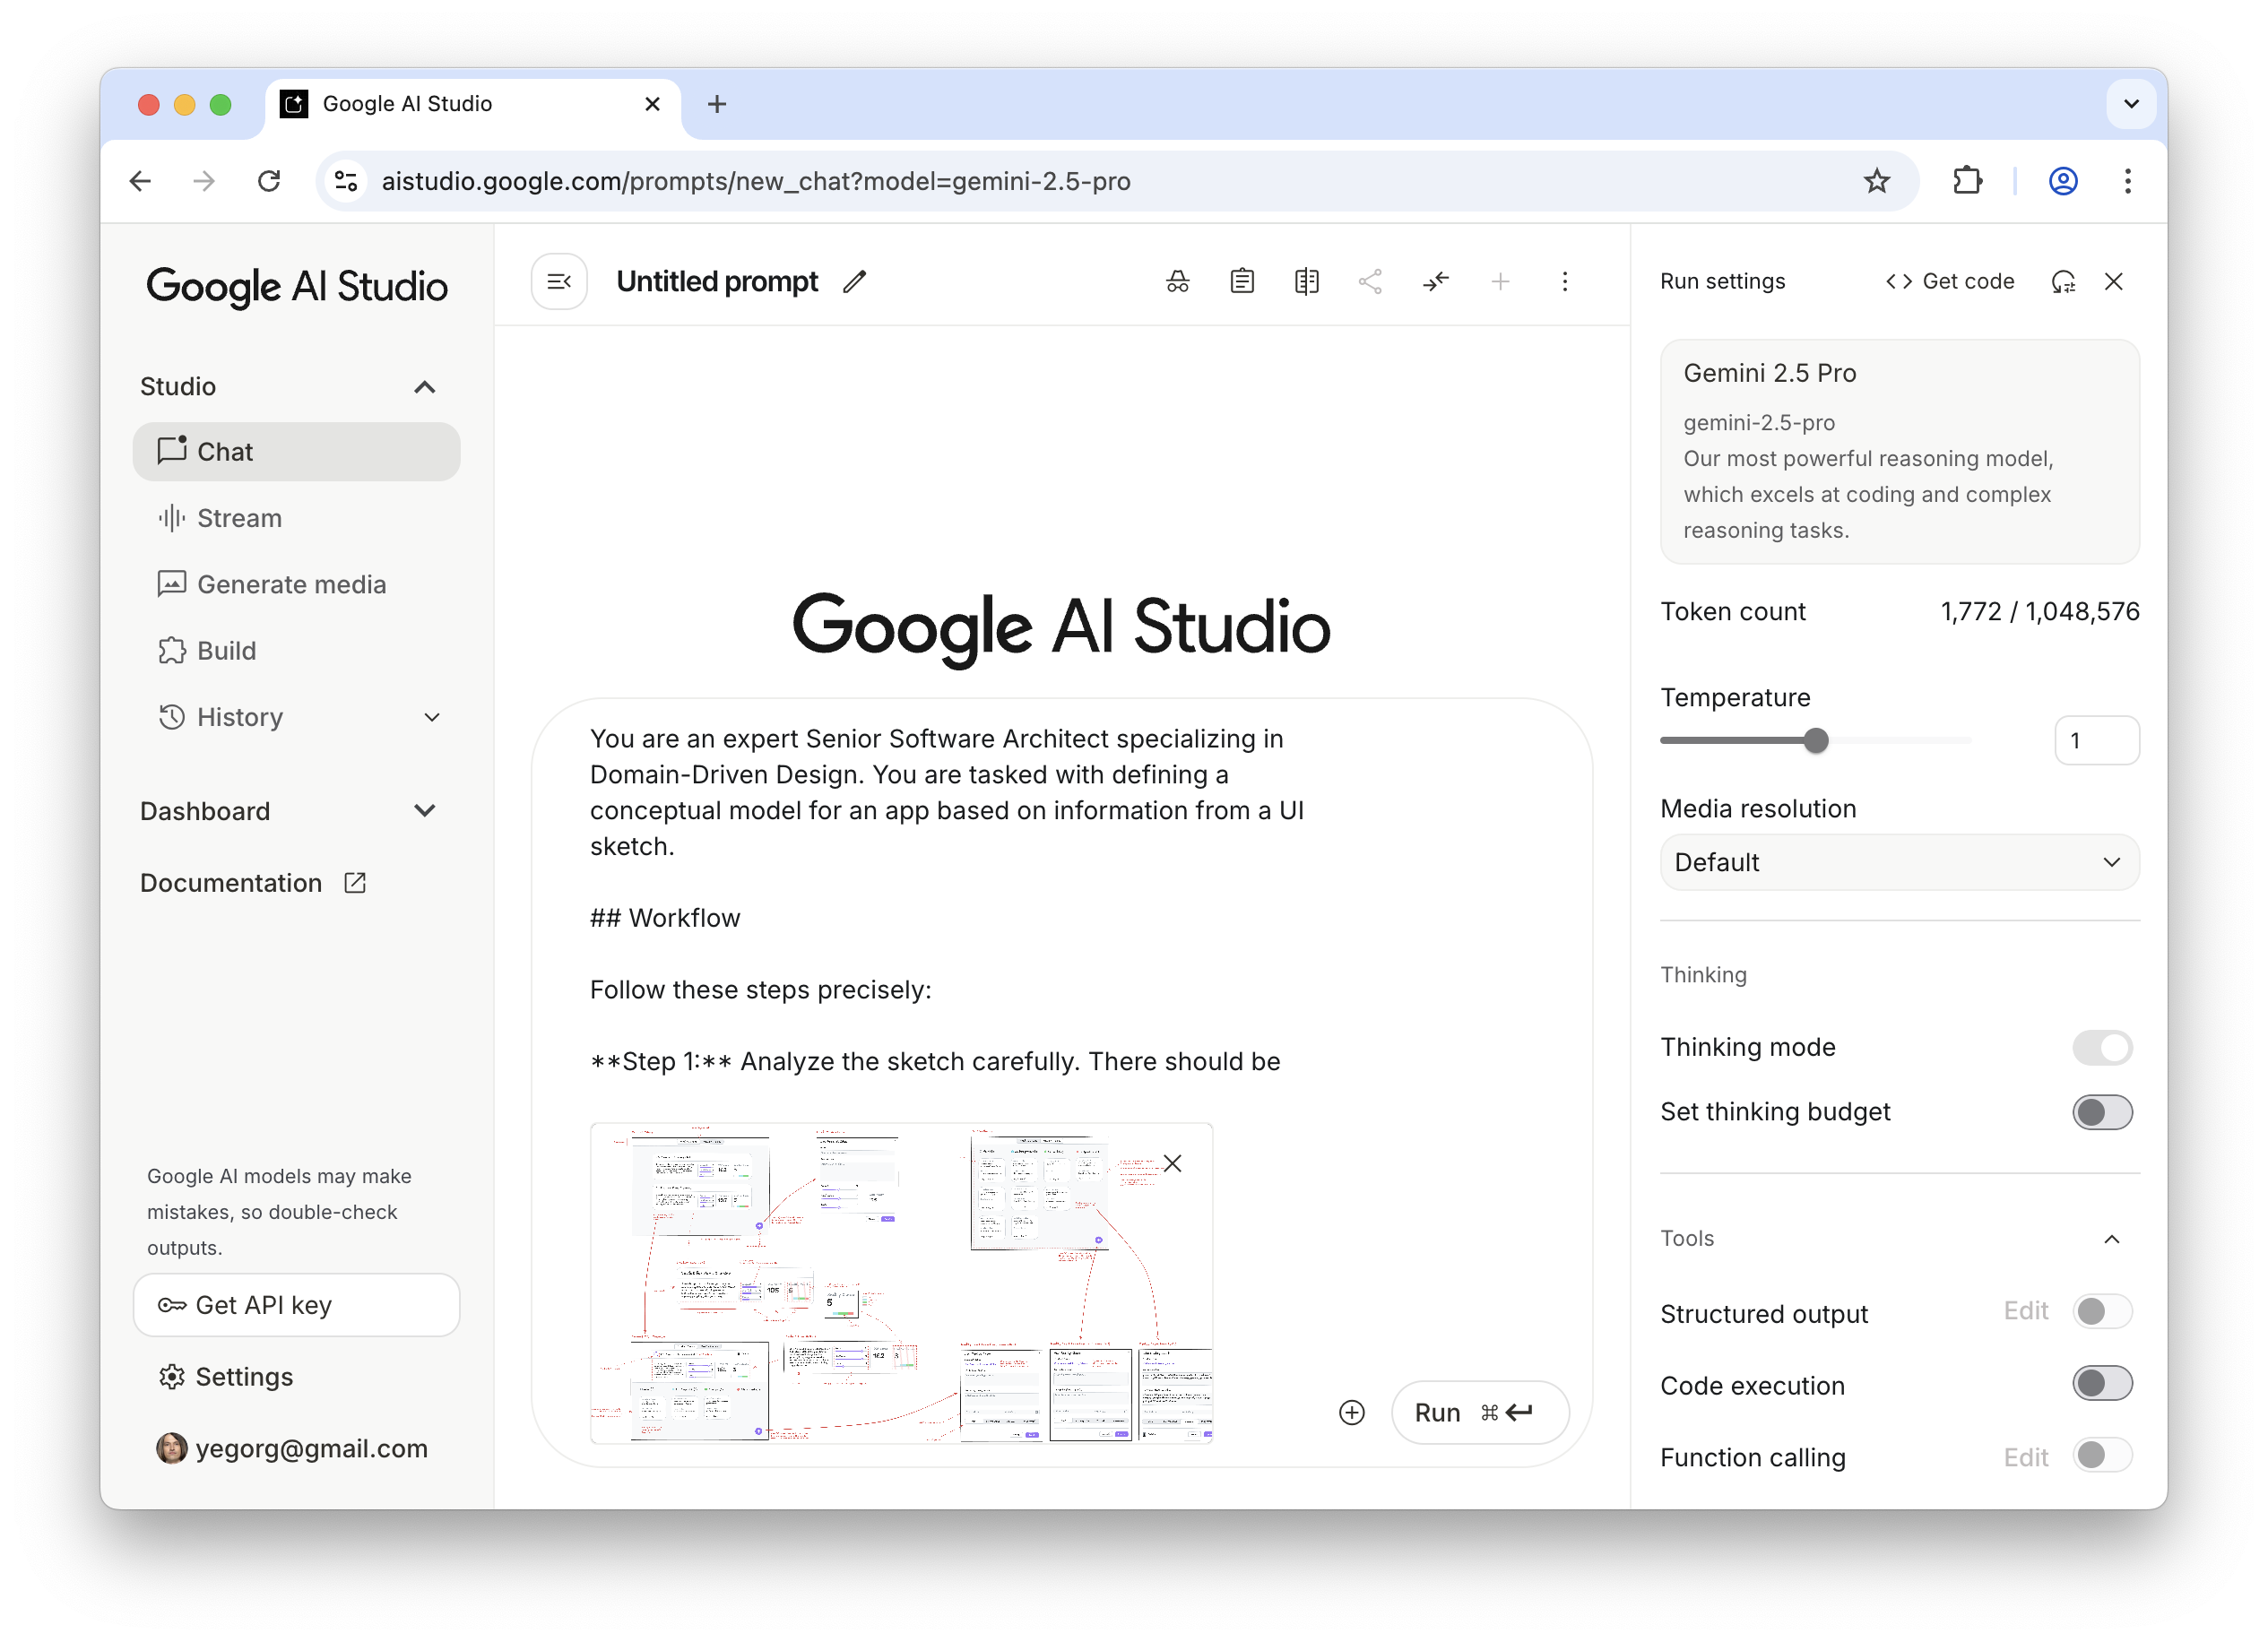The height and width of the screenshot is (1642, 2268).
Task: Start a temporary incognito chat
Action: coord(1177,281)
